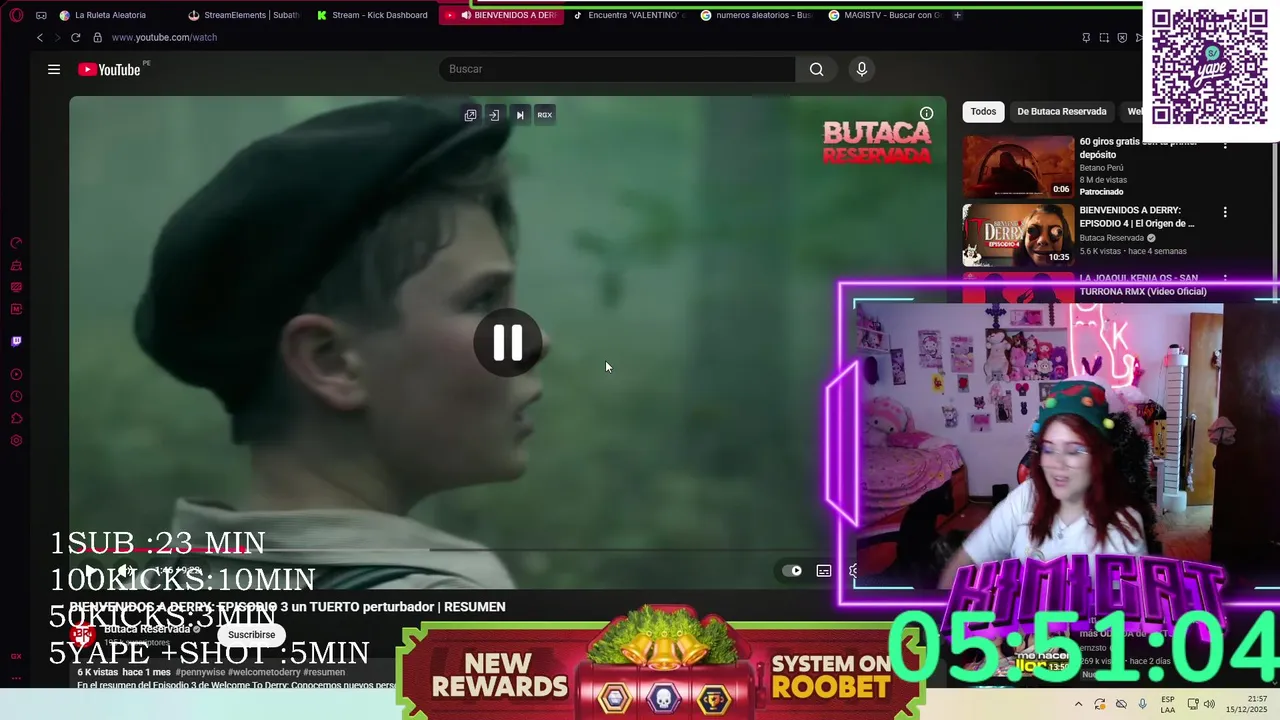Image resolution: width=1280 pixels, height=720 pixels.
Task: Switch to StreamElements Subathon tab
Action: click(x=244, y=15)
